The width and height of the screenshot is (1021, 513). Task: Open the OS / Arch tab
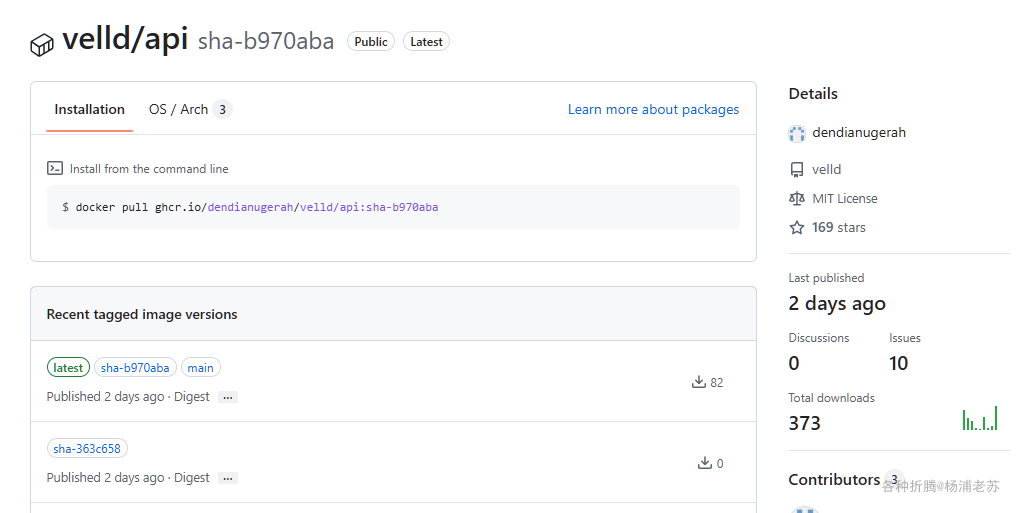pyautogui.click(x=179, y=110)
